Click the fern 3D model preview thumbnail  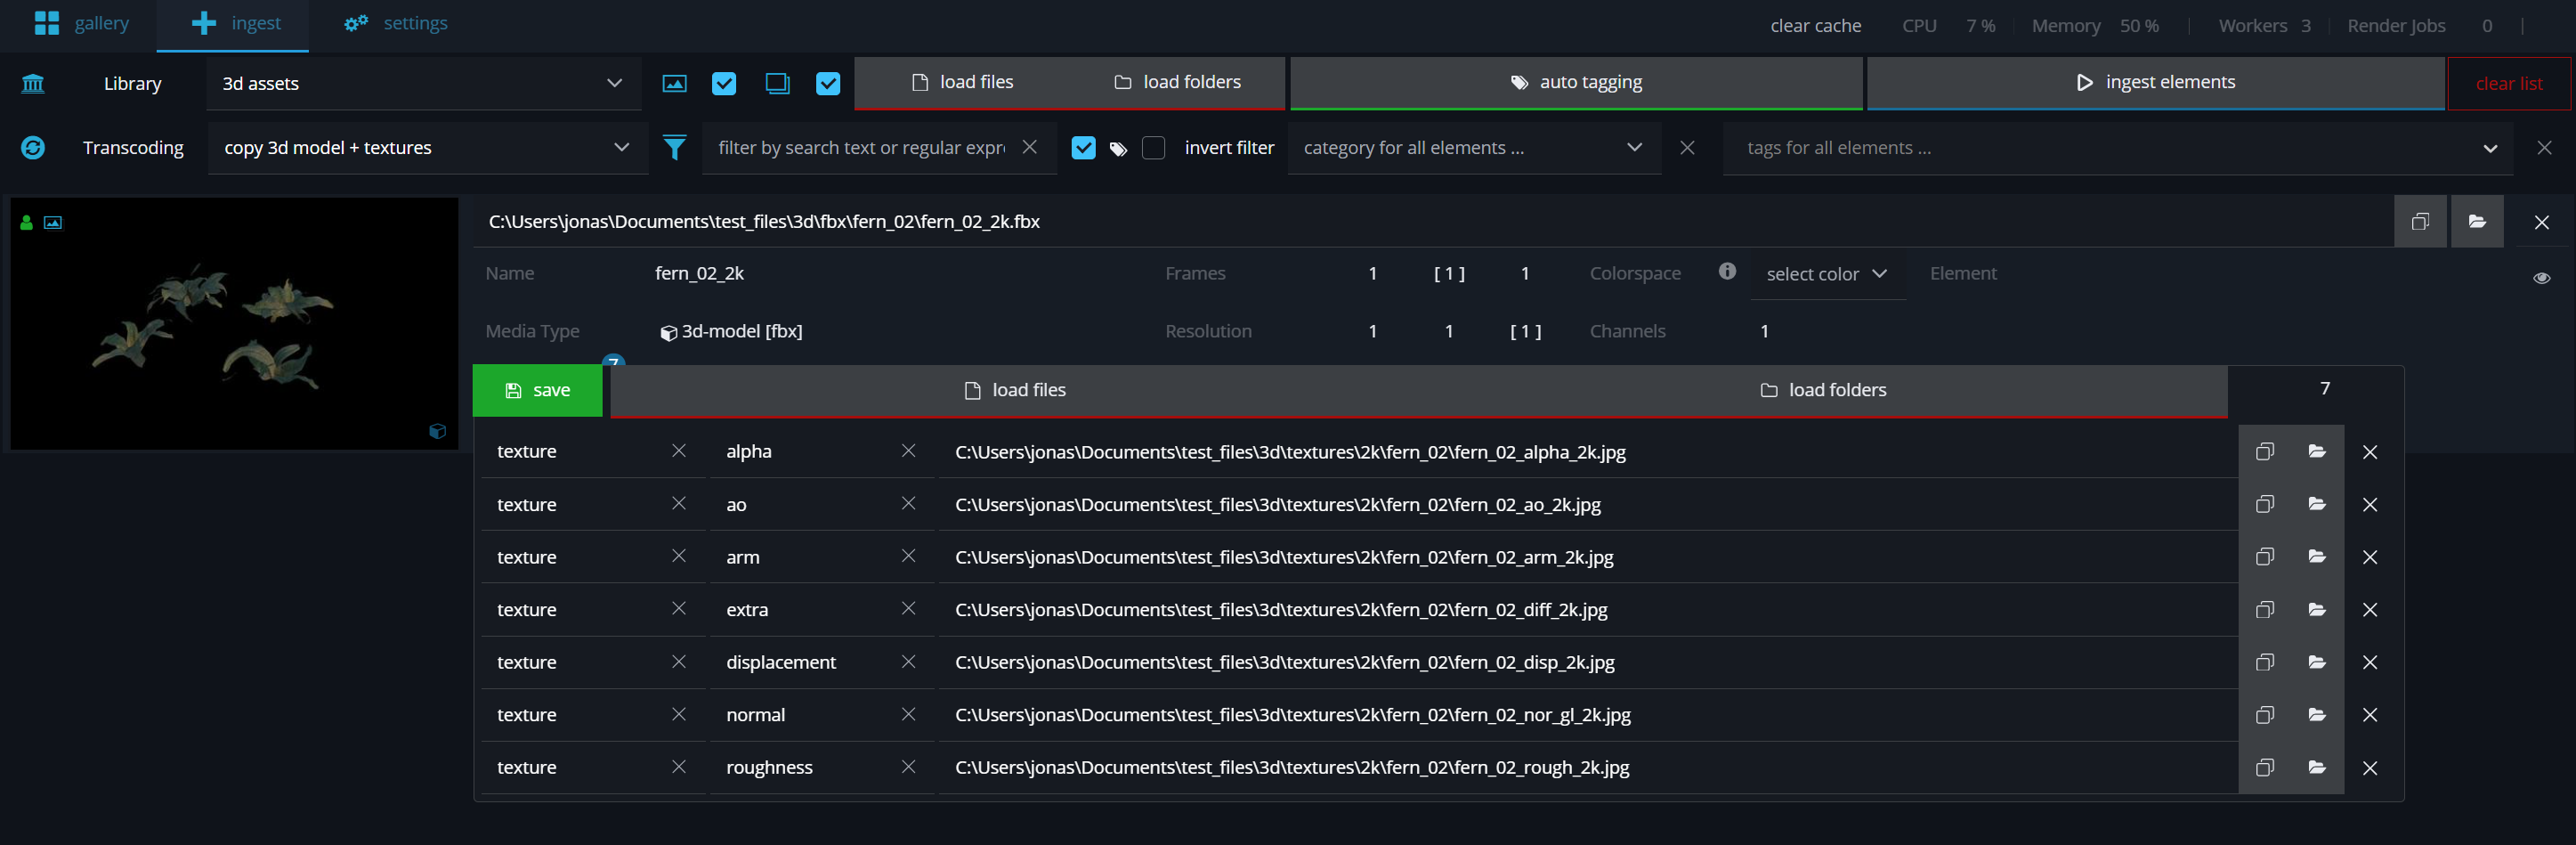click(234, 323)
